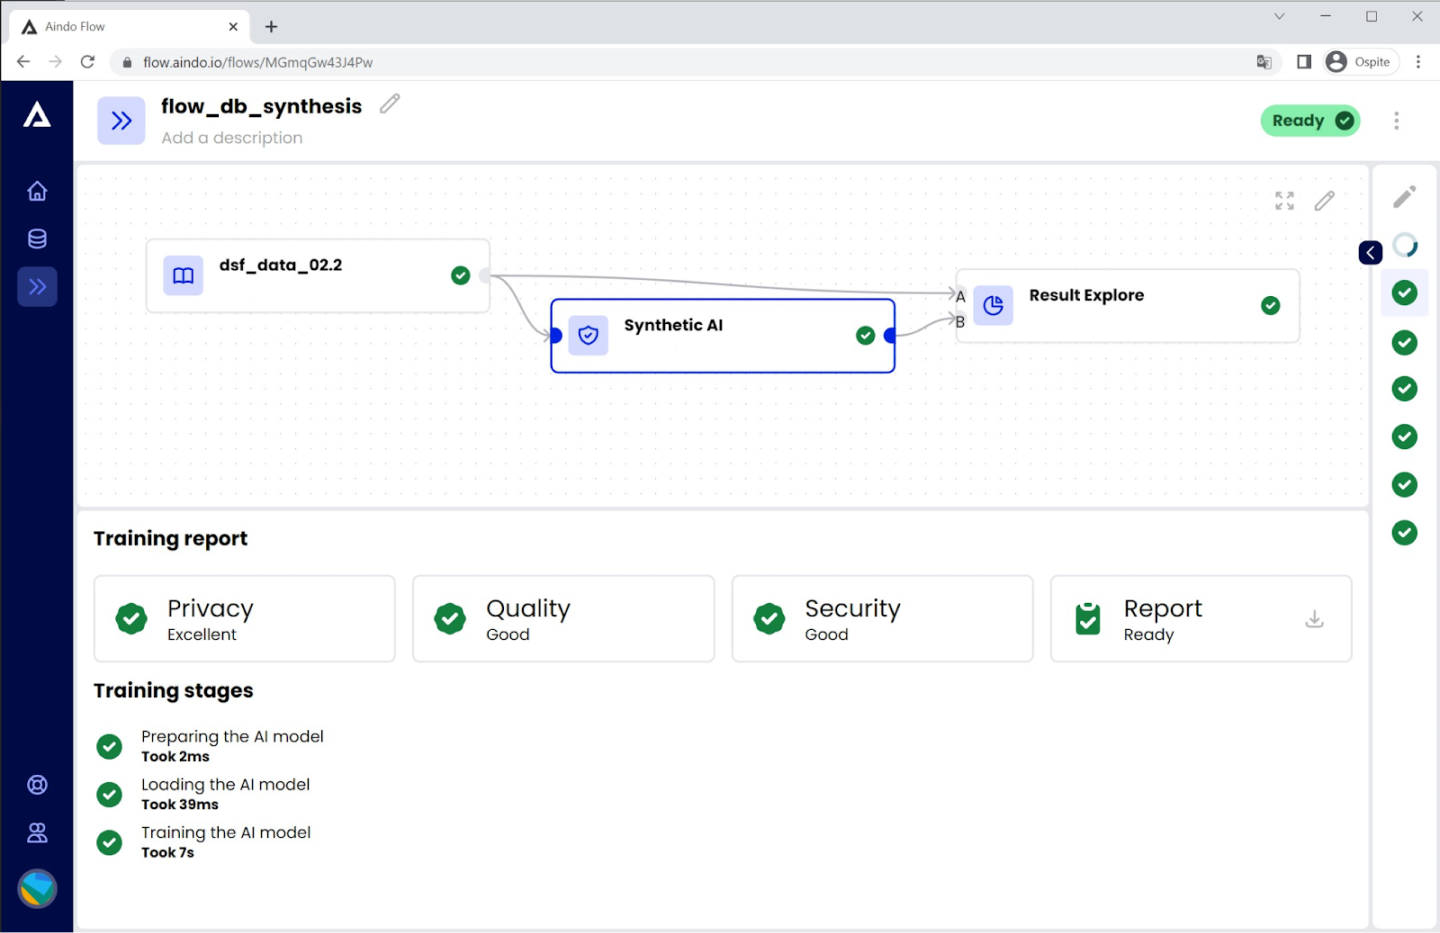The width and height of the screenshot is (1440, 933).
Task: Collapse the right panel with chevron arrow
Action: pos(1370,253)
